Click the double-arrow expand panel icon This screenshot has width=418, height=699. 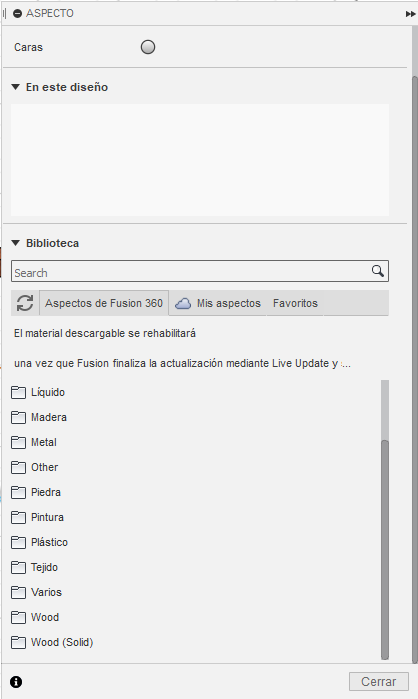410,14
